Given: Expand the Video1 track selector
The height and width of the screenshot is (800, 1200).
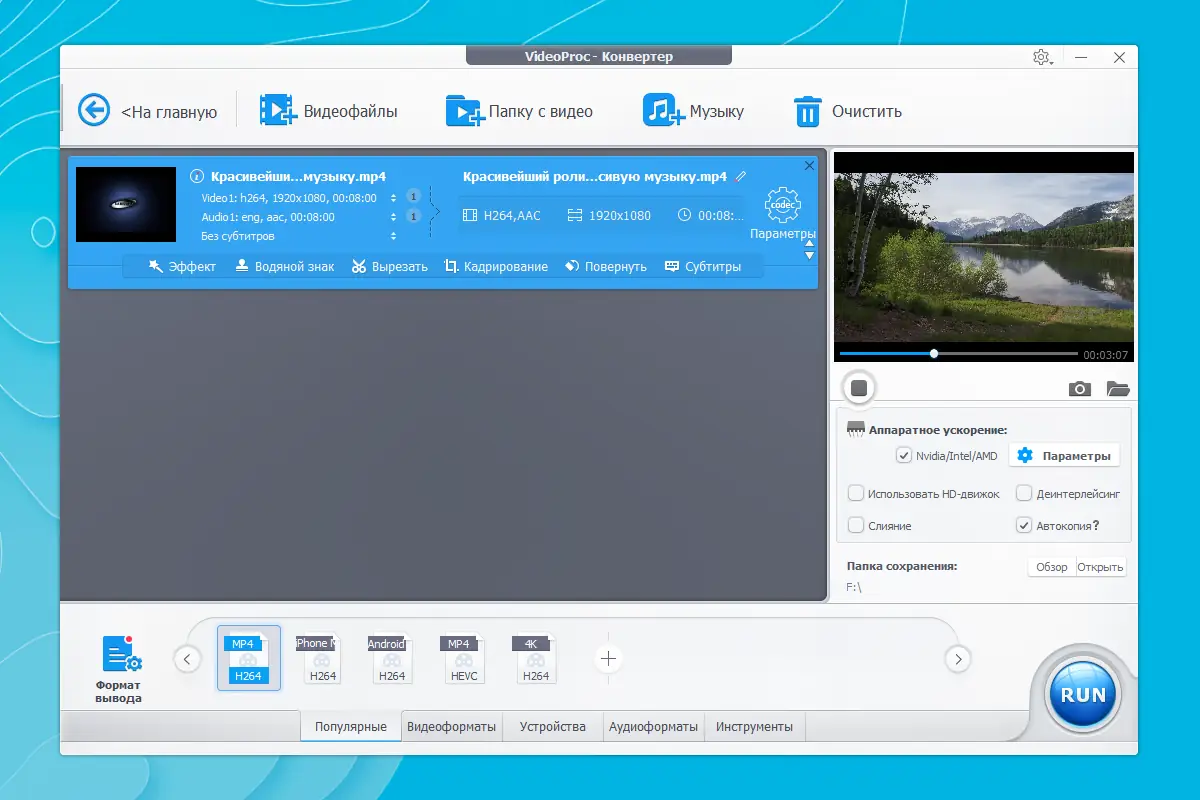Looking at the screenshot, I should (393, 198).
